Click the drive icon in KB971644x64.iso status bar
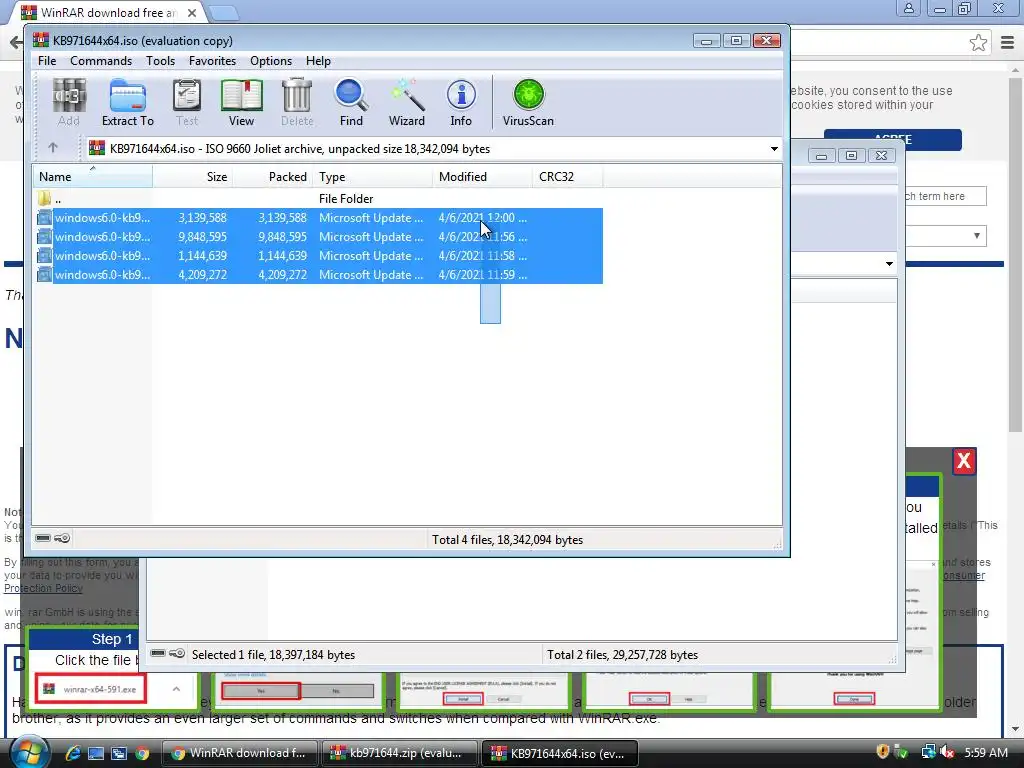 pos(43,538)
